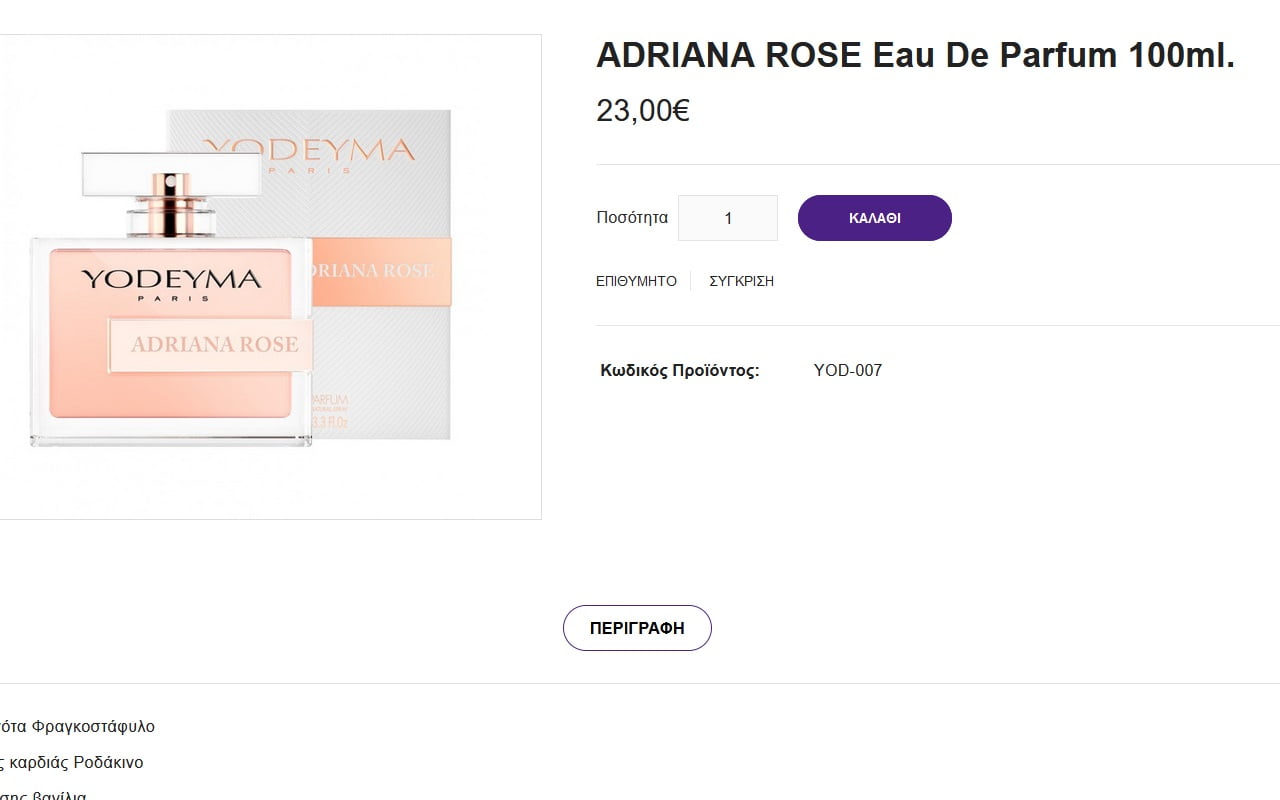The image size is (1280, 800).
Task: Click the ADRIANA ROSE label on the bottle
Action: 214,345
